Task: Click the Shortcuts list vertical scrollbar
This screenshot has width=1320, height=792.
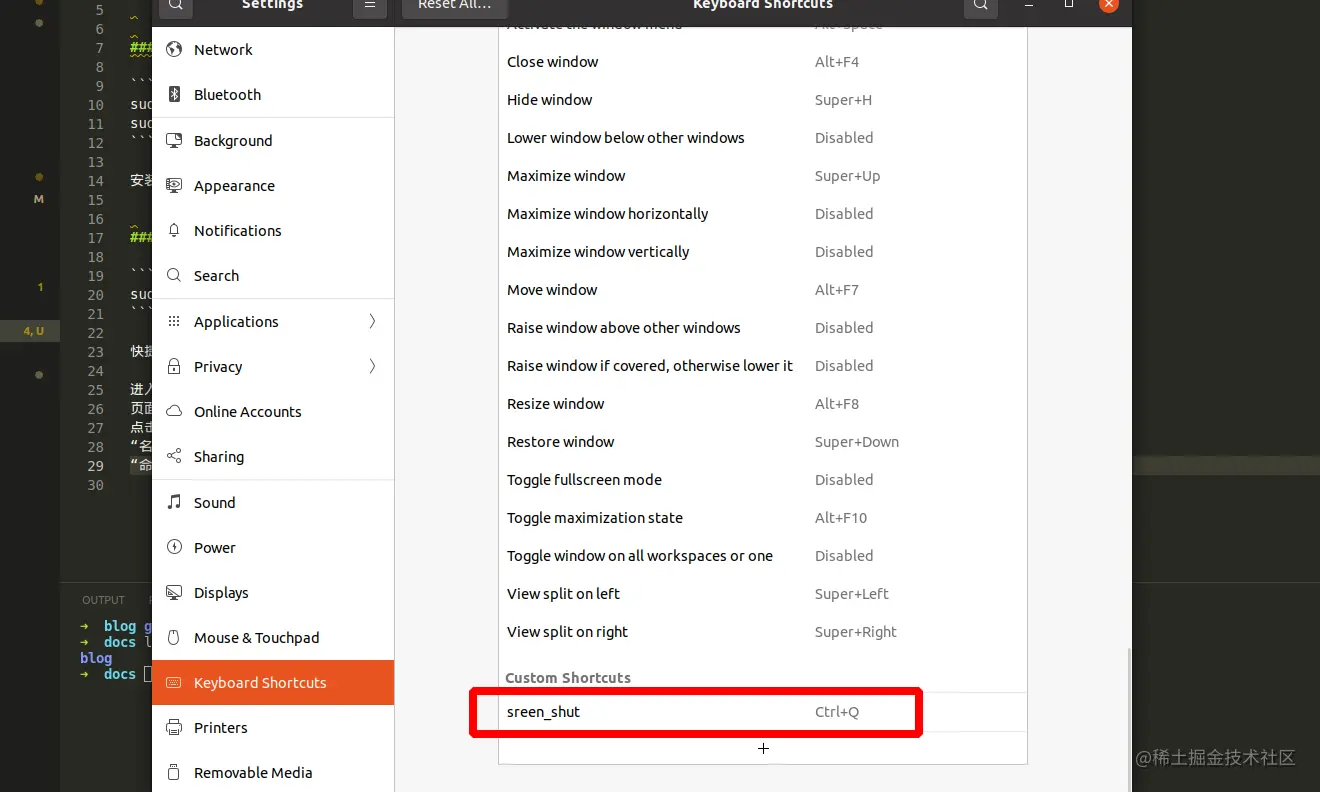Action: click(x=1128, y=718)
